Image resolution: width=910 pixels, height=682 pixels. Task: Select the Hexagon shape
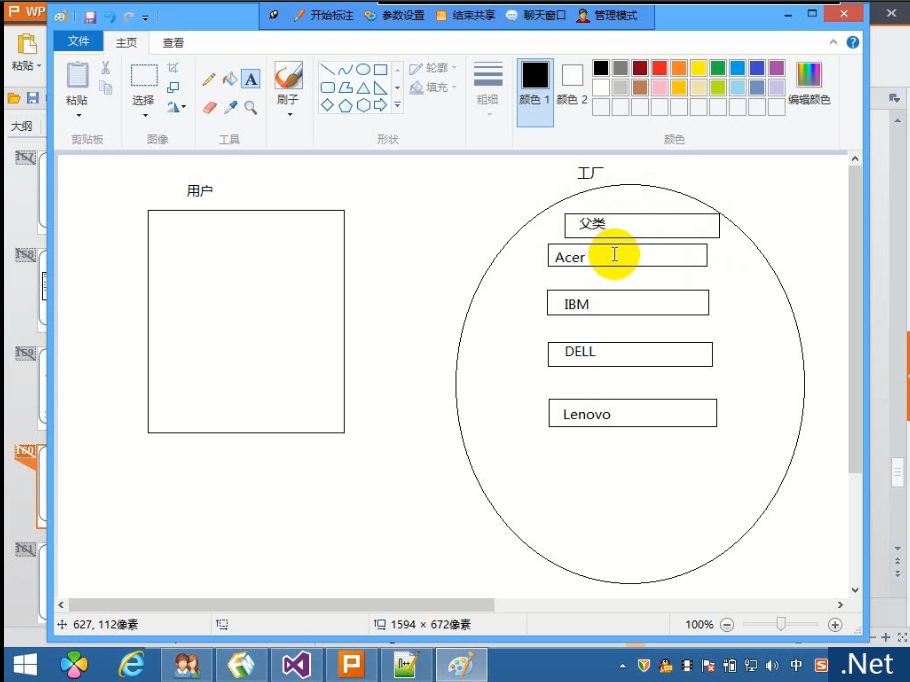(x=363, y=105)
